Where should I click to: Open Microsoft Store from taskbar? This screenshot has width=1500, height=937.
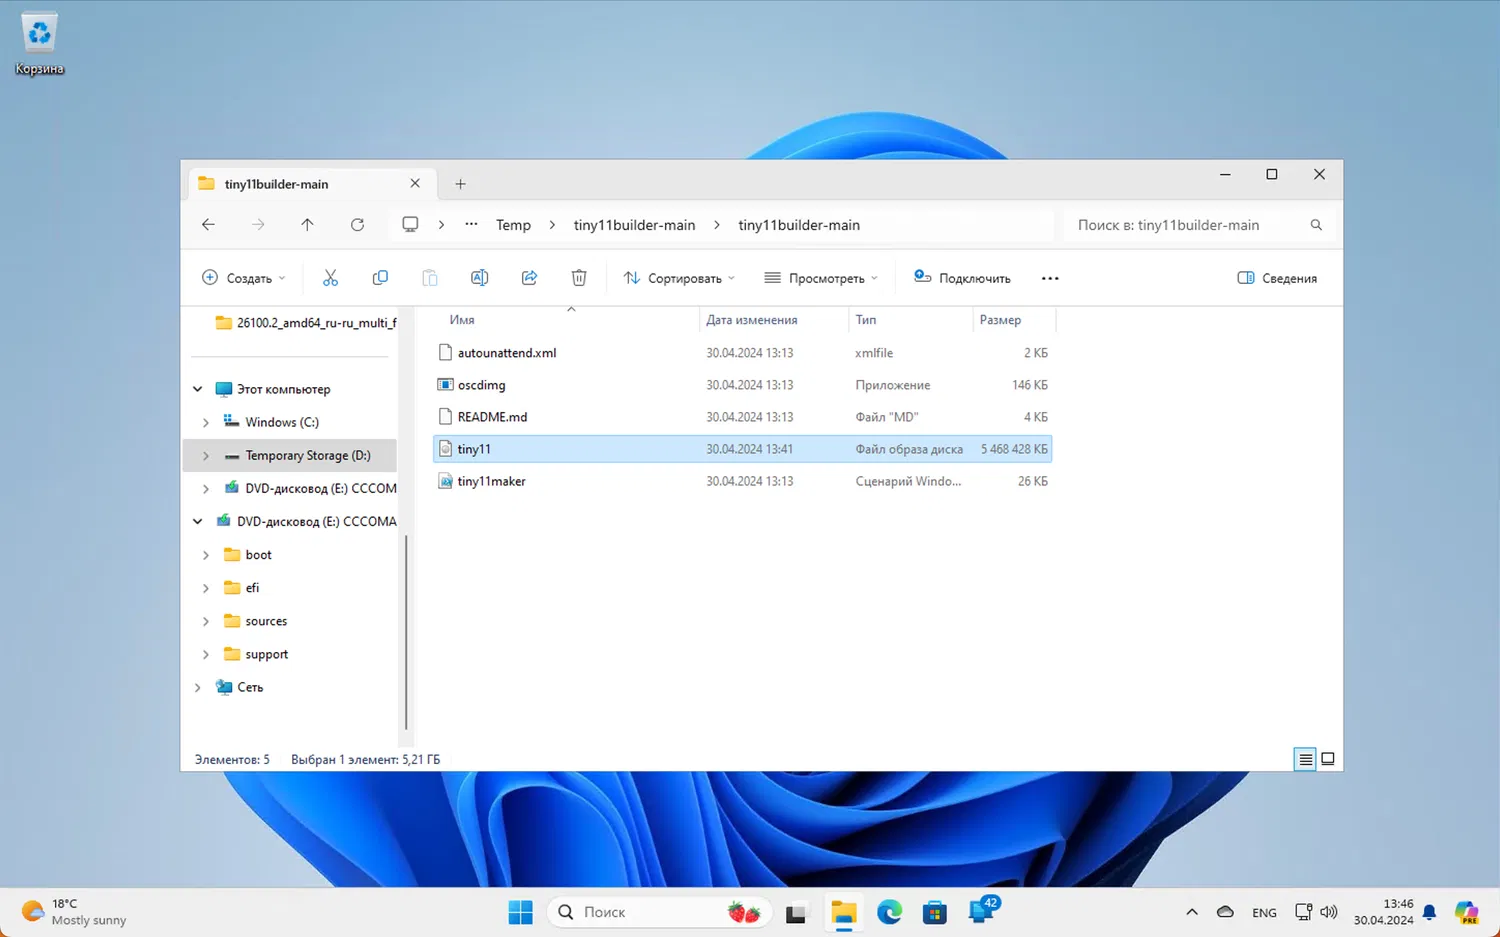click(935, 912)
